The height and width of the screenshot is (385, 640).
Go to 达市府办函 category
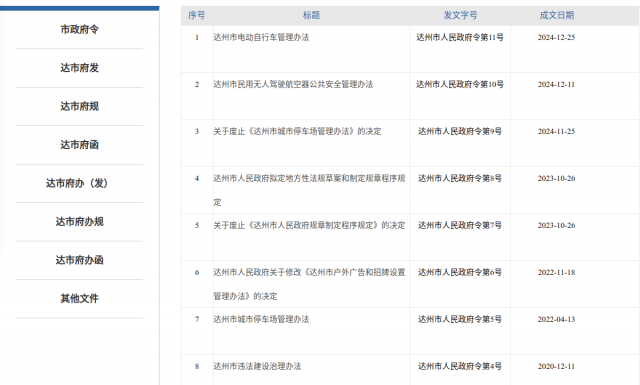tap(80, 260)
